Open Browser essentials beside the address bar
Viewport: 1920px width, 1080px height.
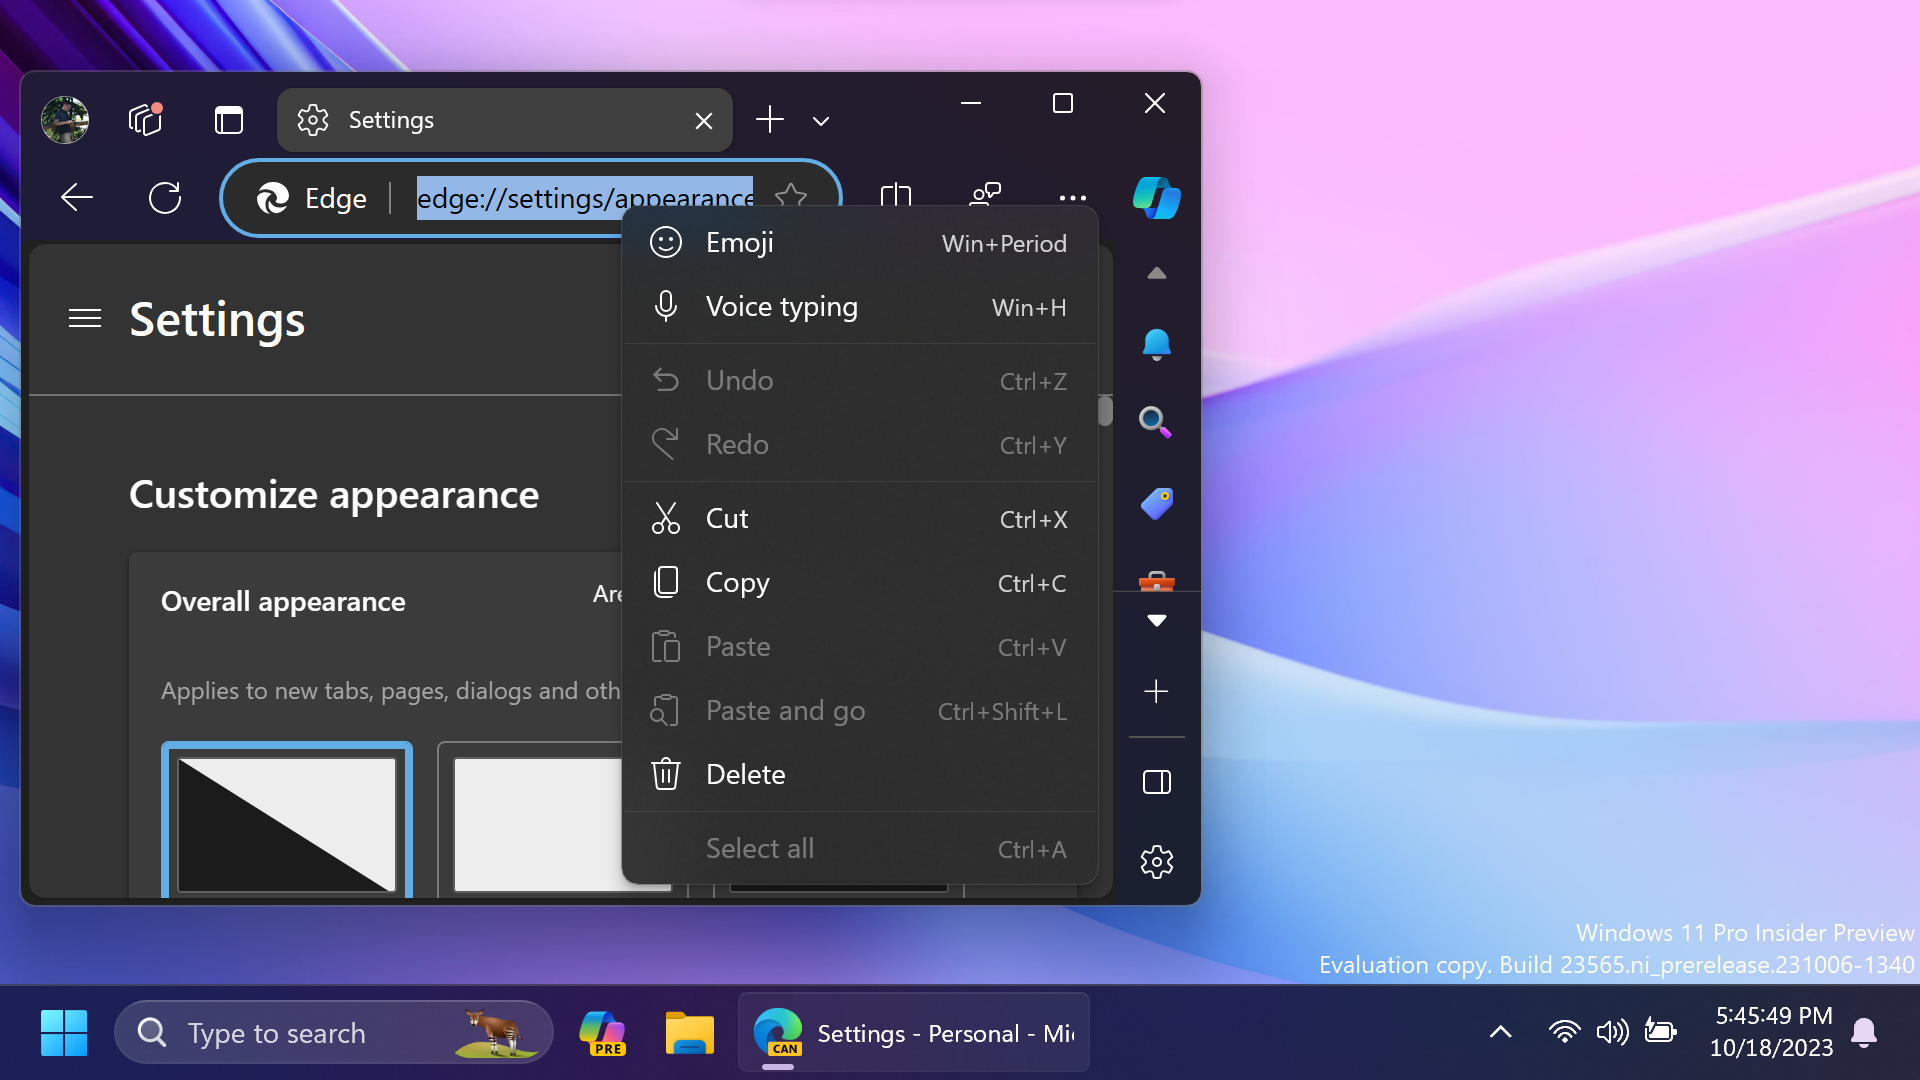click(984, 197)
